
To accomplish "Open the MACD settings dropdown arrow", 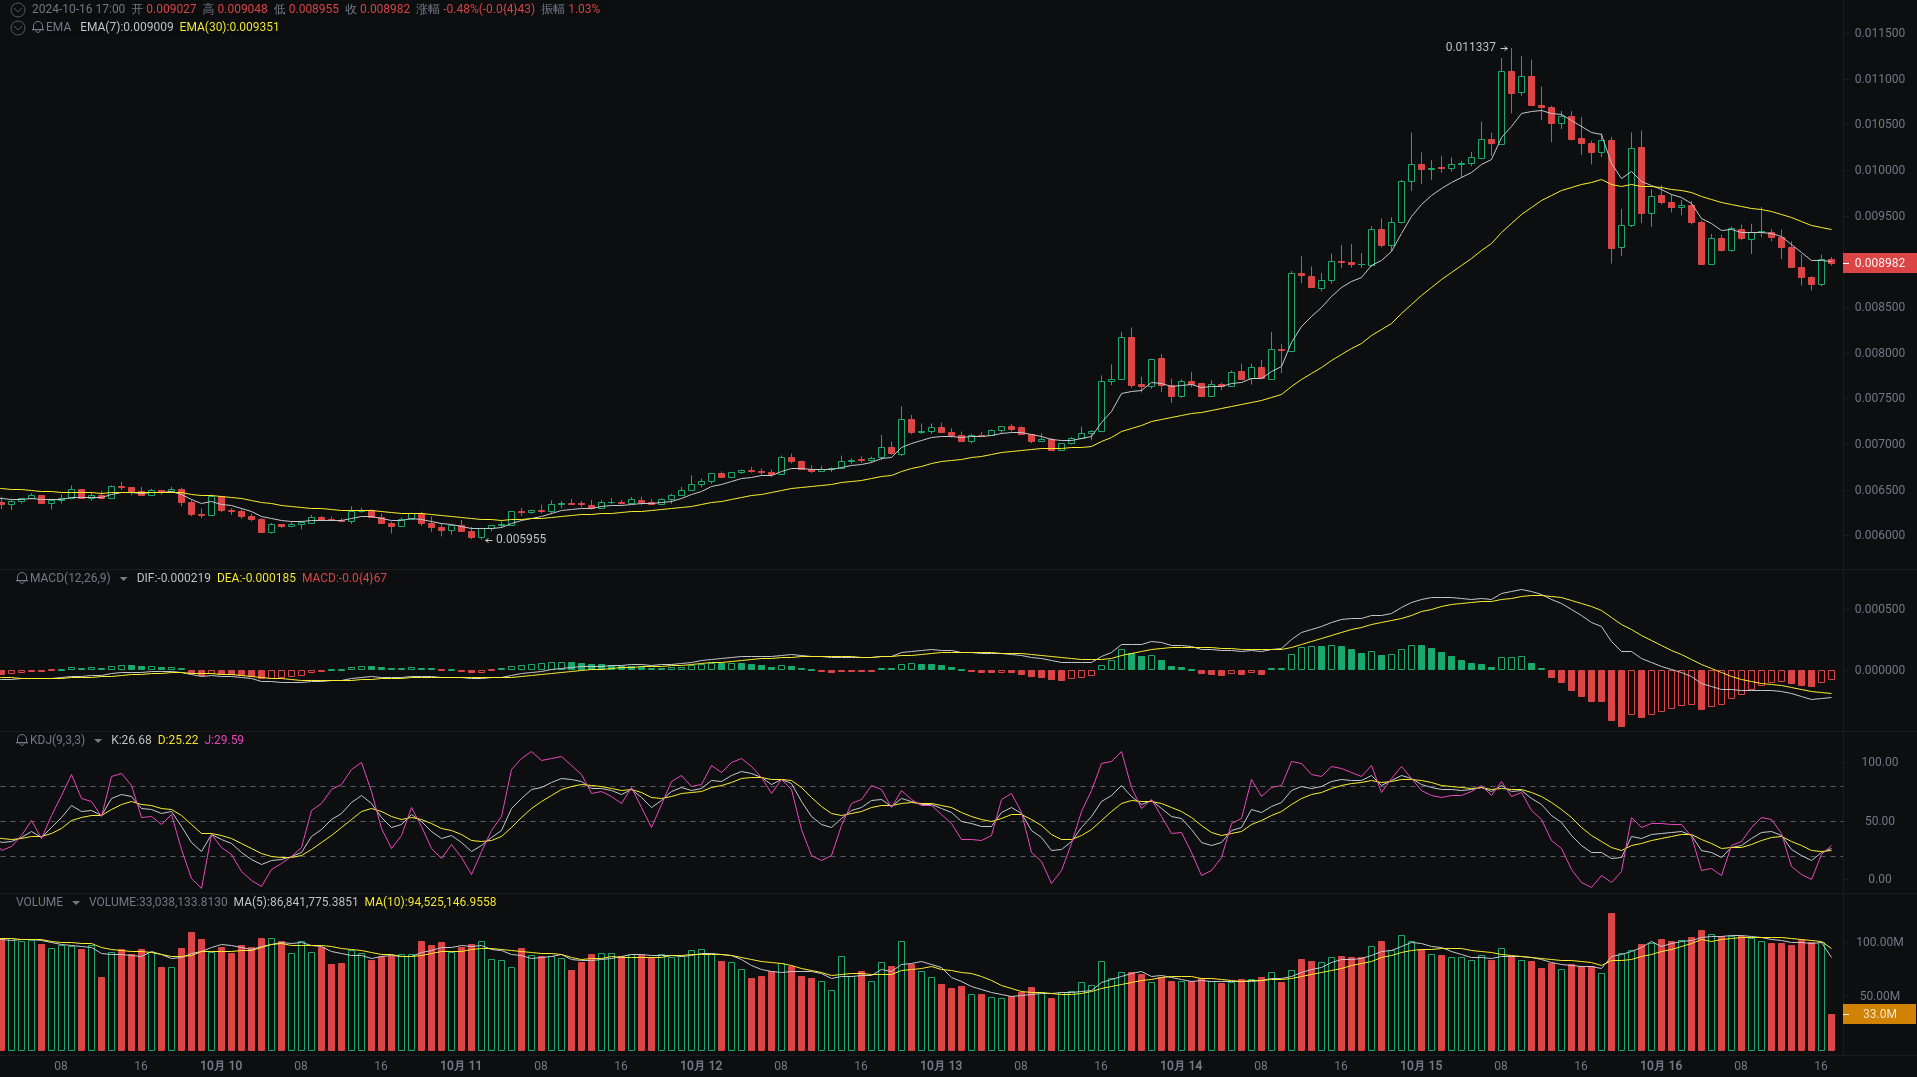I will click(123, 578).
